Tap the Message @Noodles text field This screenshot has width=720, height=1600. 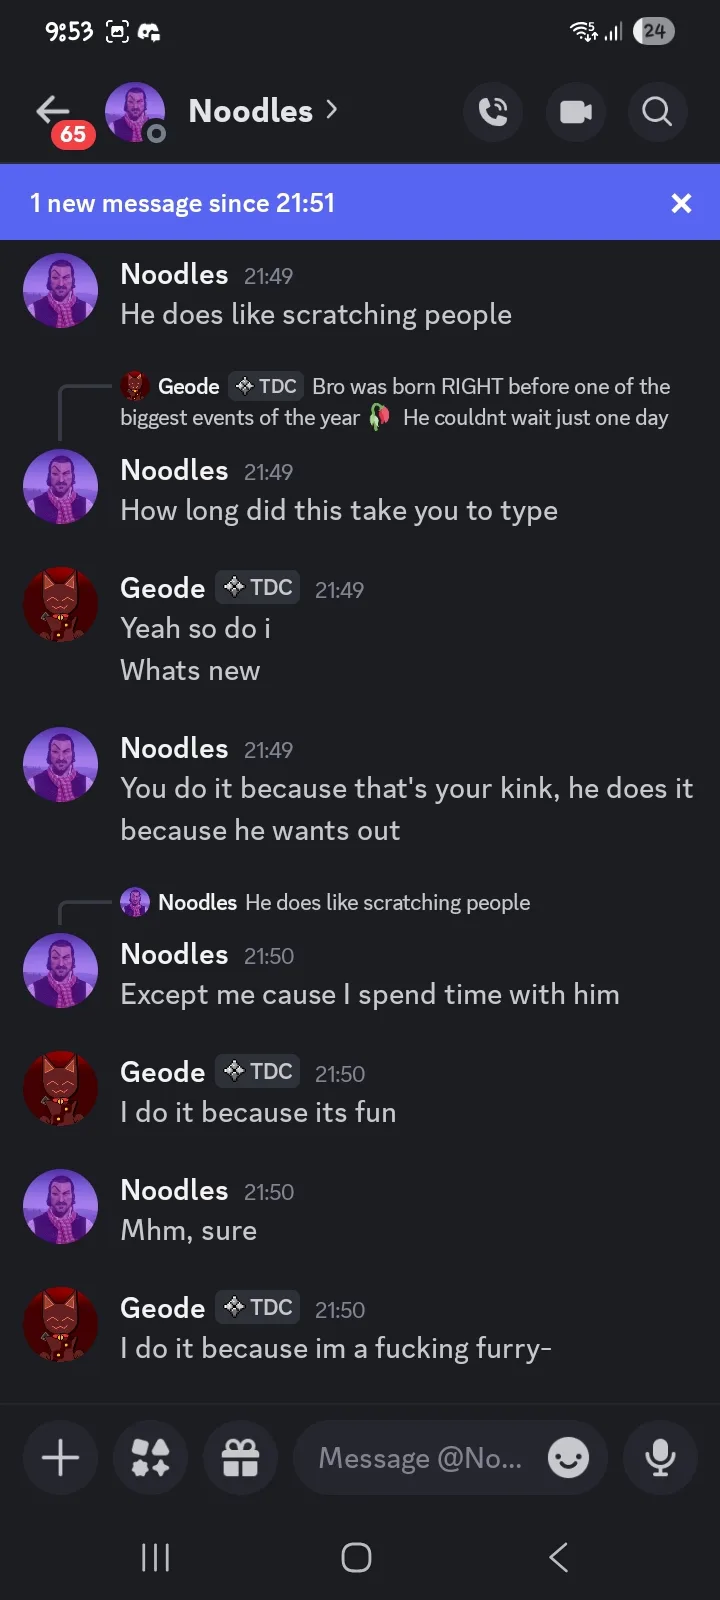click(420, 1458)
